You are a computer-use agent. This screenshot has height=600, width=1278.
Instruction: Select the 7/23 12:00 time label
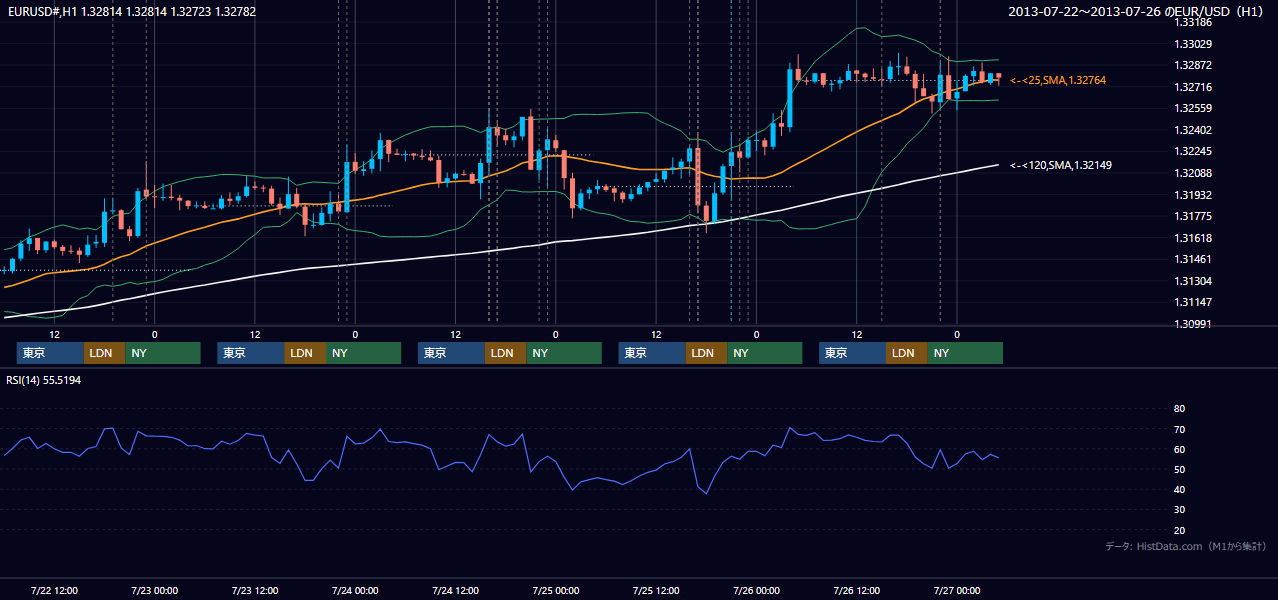(254, 590)
